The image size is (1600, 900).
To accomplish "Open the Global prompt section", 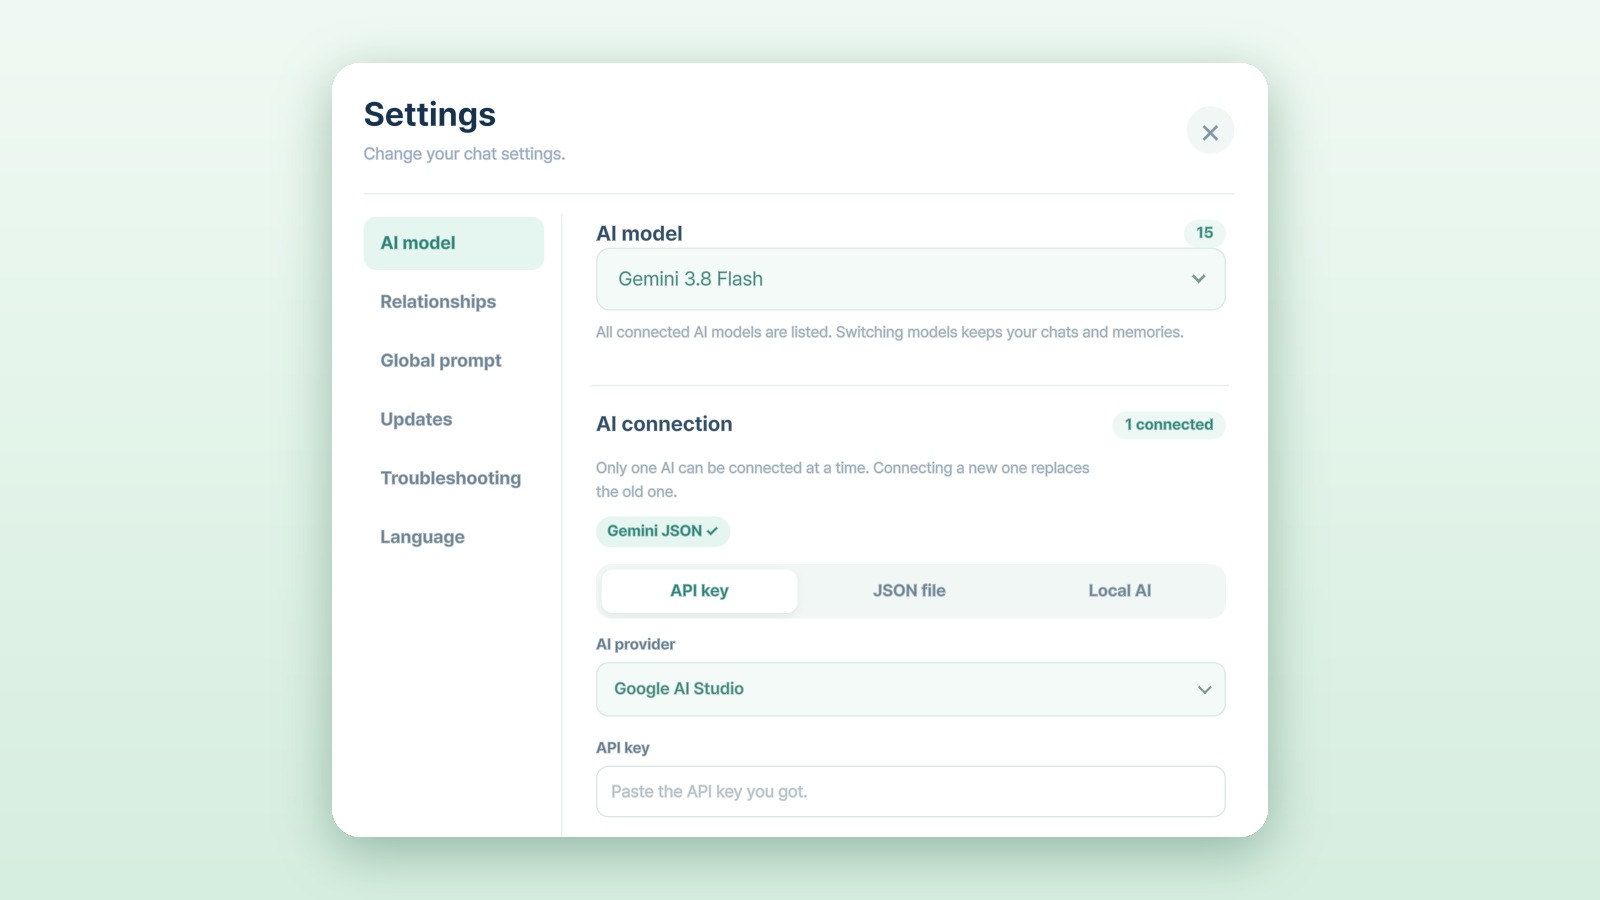I will (x=453, y=361).
